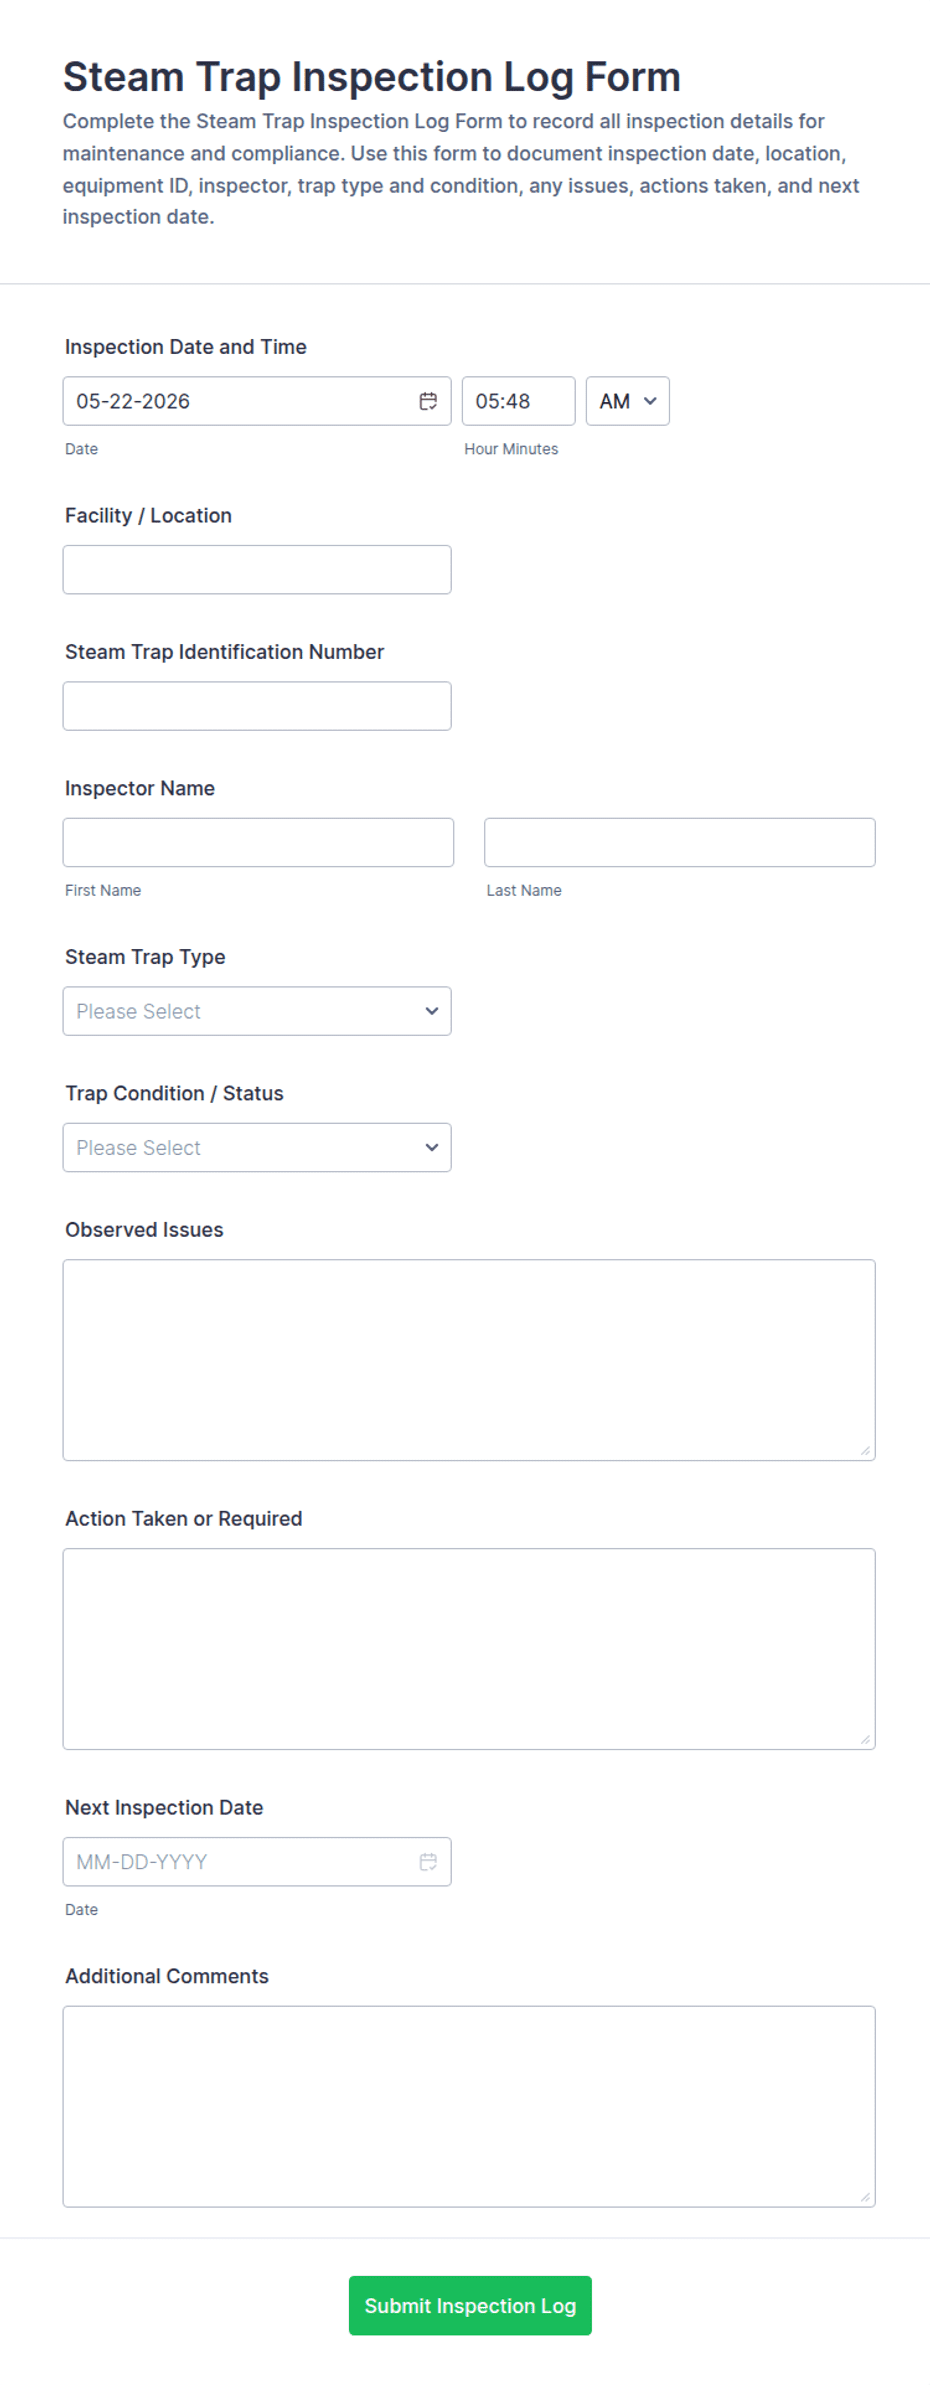This screenshot has width=930, height=2385.
Task: Submit Inspection Log button
Action: coord(470,2306)
